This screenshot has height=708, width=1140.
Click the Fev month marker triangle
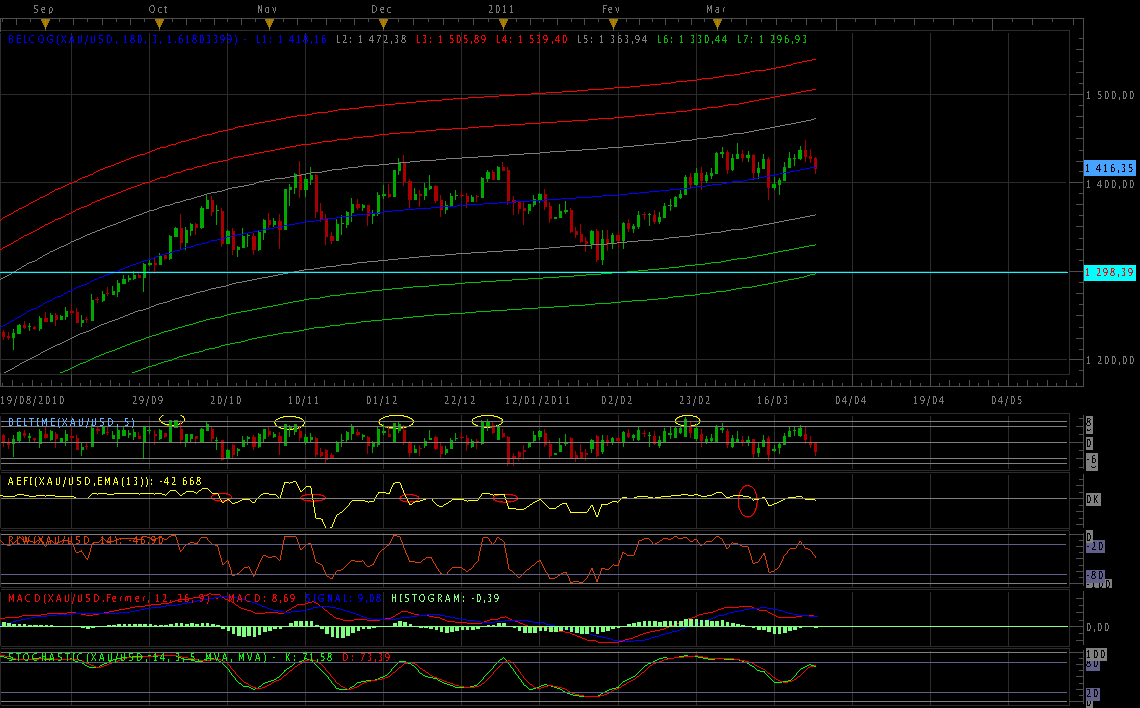(x=613, y=22)
